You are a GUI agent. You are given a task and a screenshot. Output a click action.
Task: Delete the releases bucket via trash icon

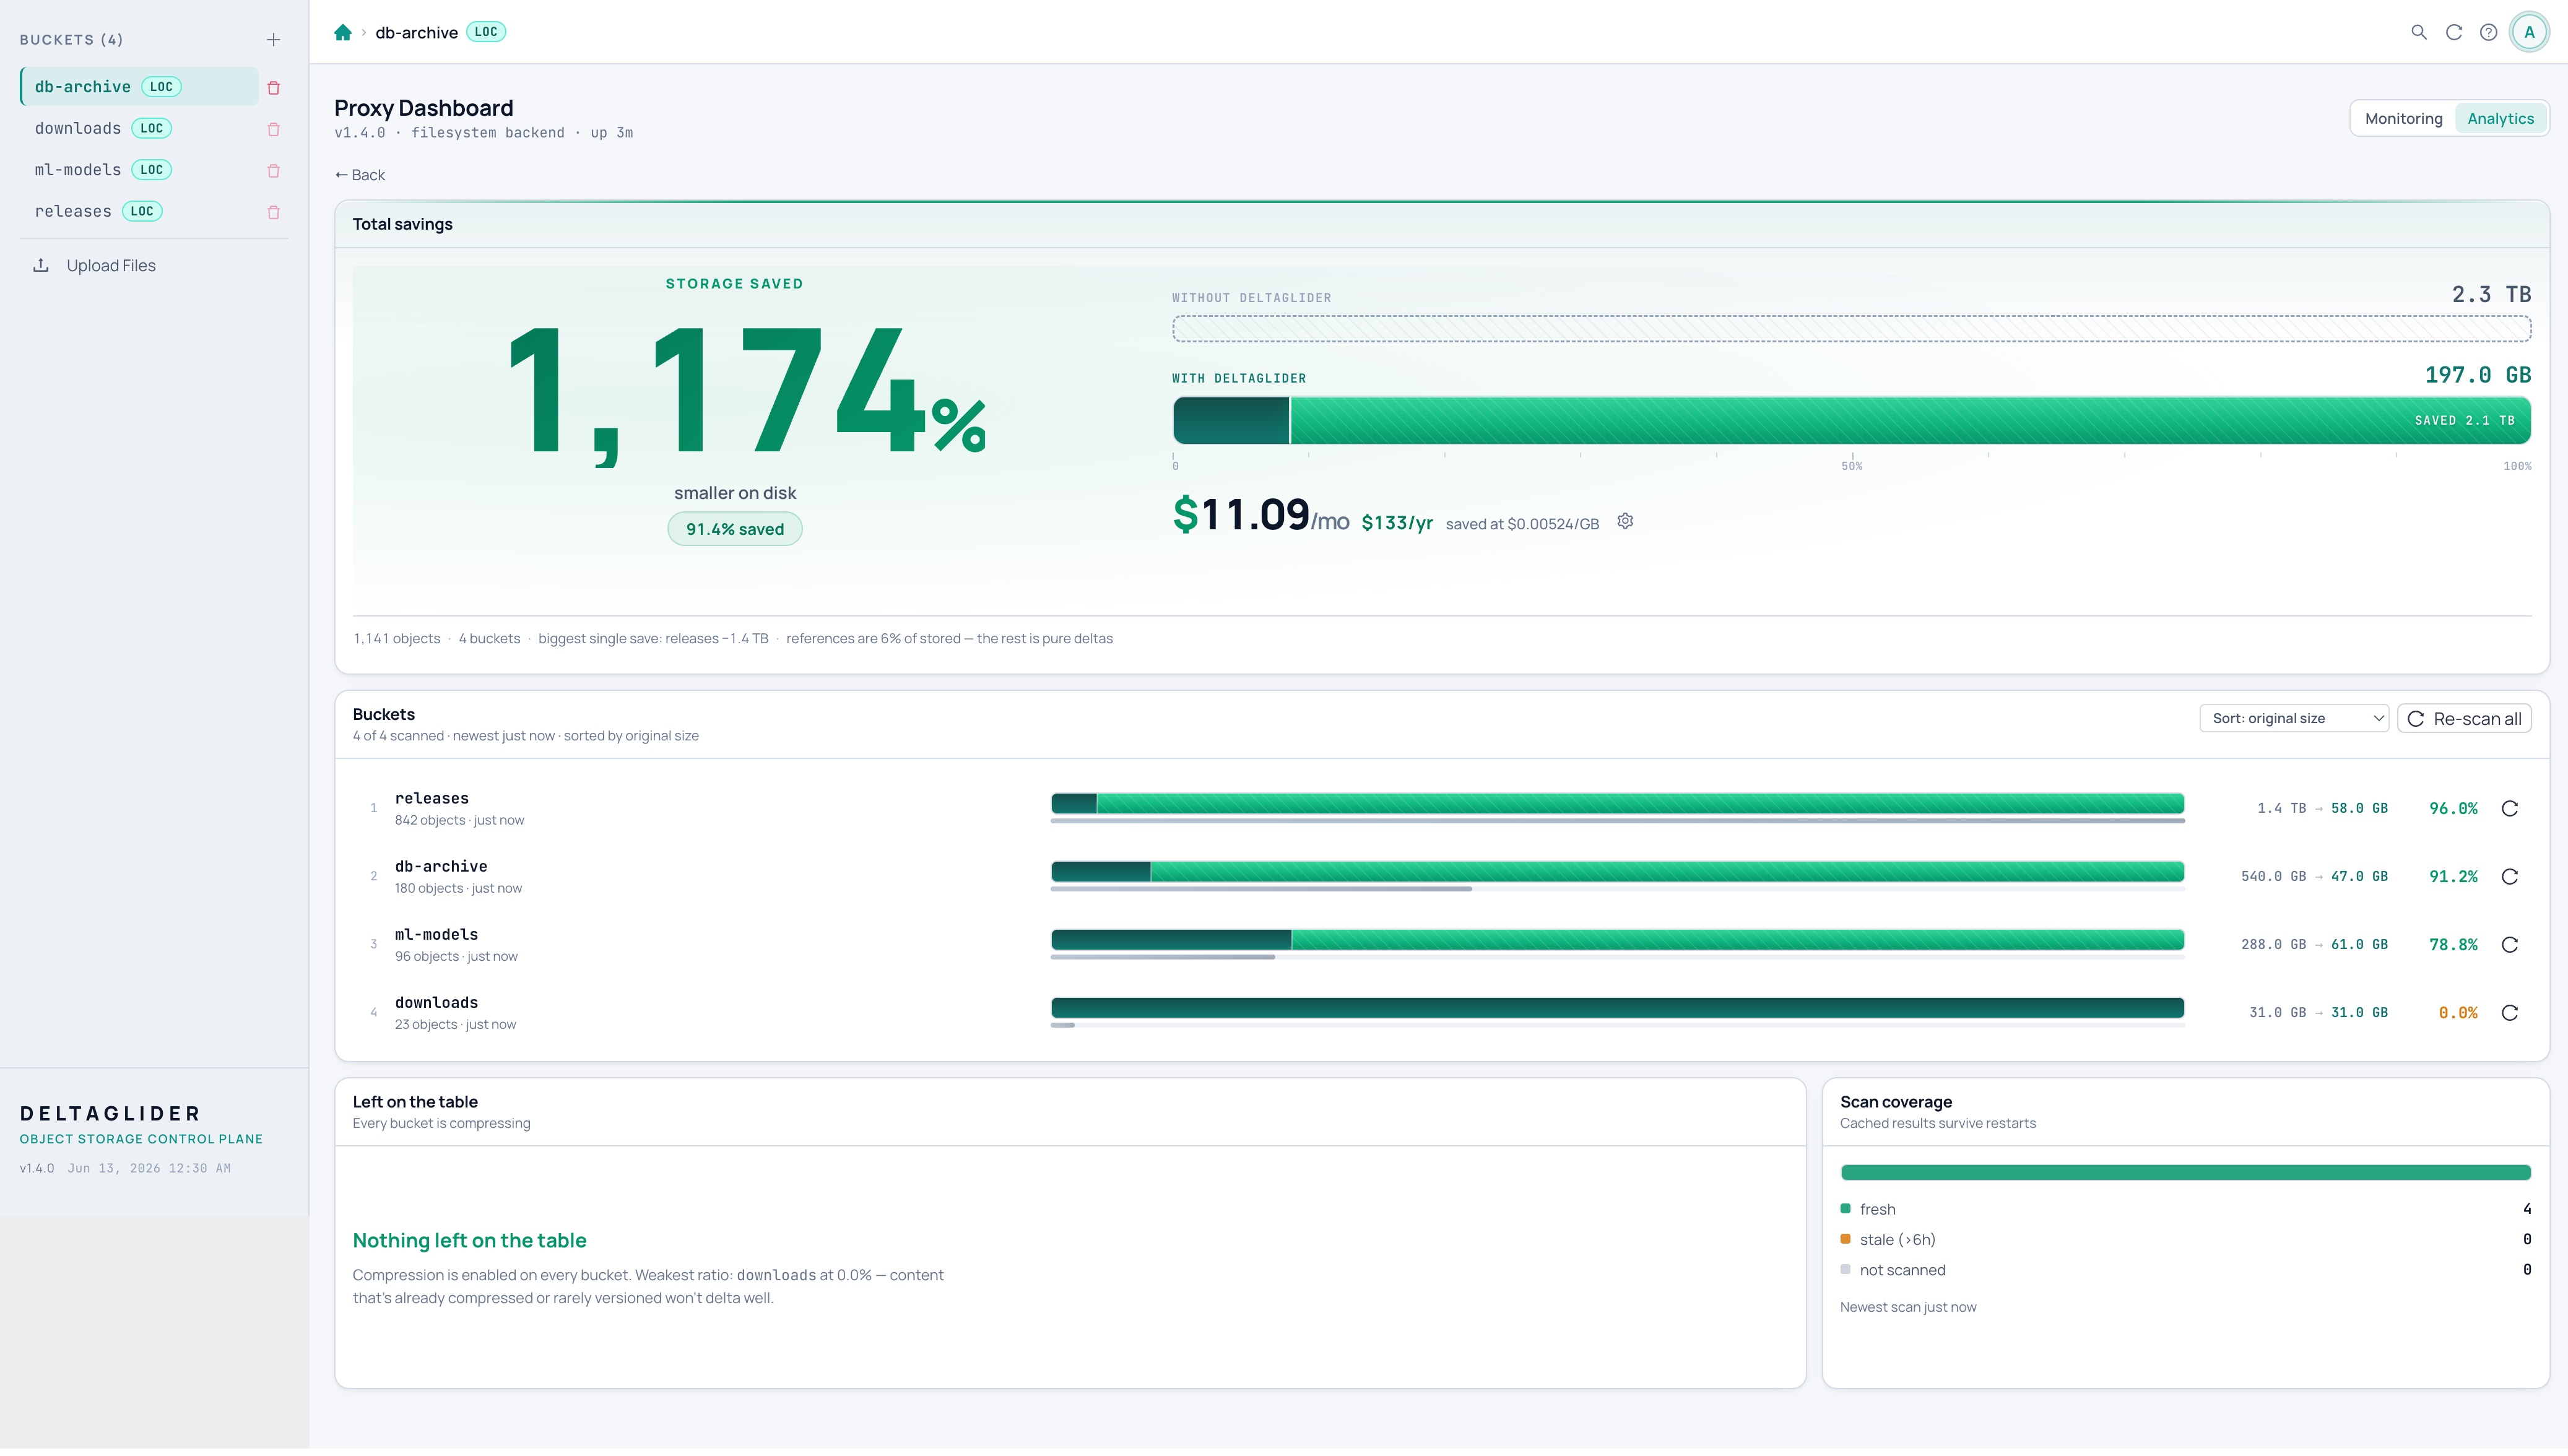(x=274, y=212)
